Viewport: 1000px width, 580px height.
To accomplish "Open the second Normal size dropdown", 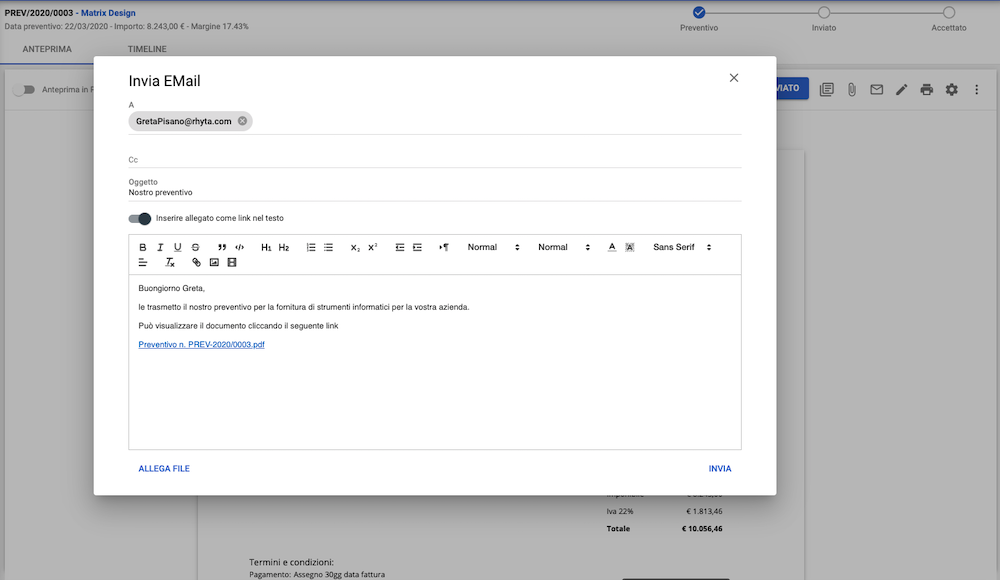I will coord(564,248).
